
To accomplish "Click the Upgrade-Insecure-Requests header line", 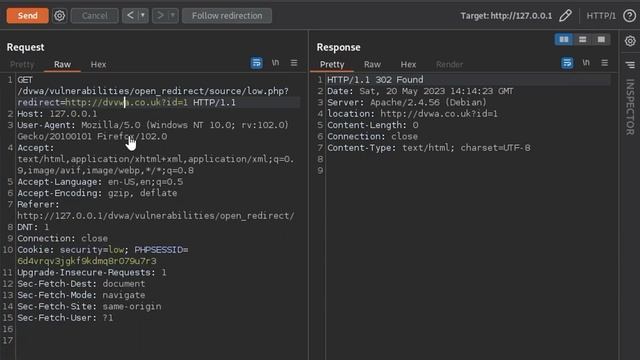I will click(x=91, y=273).
